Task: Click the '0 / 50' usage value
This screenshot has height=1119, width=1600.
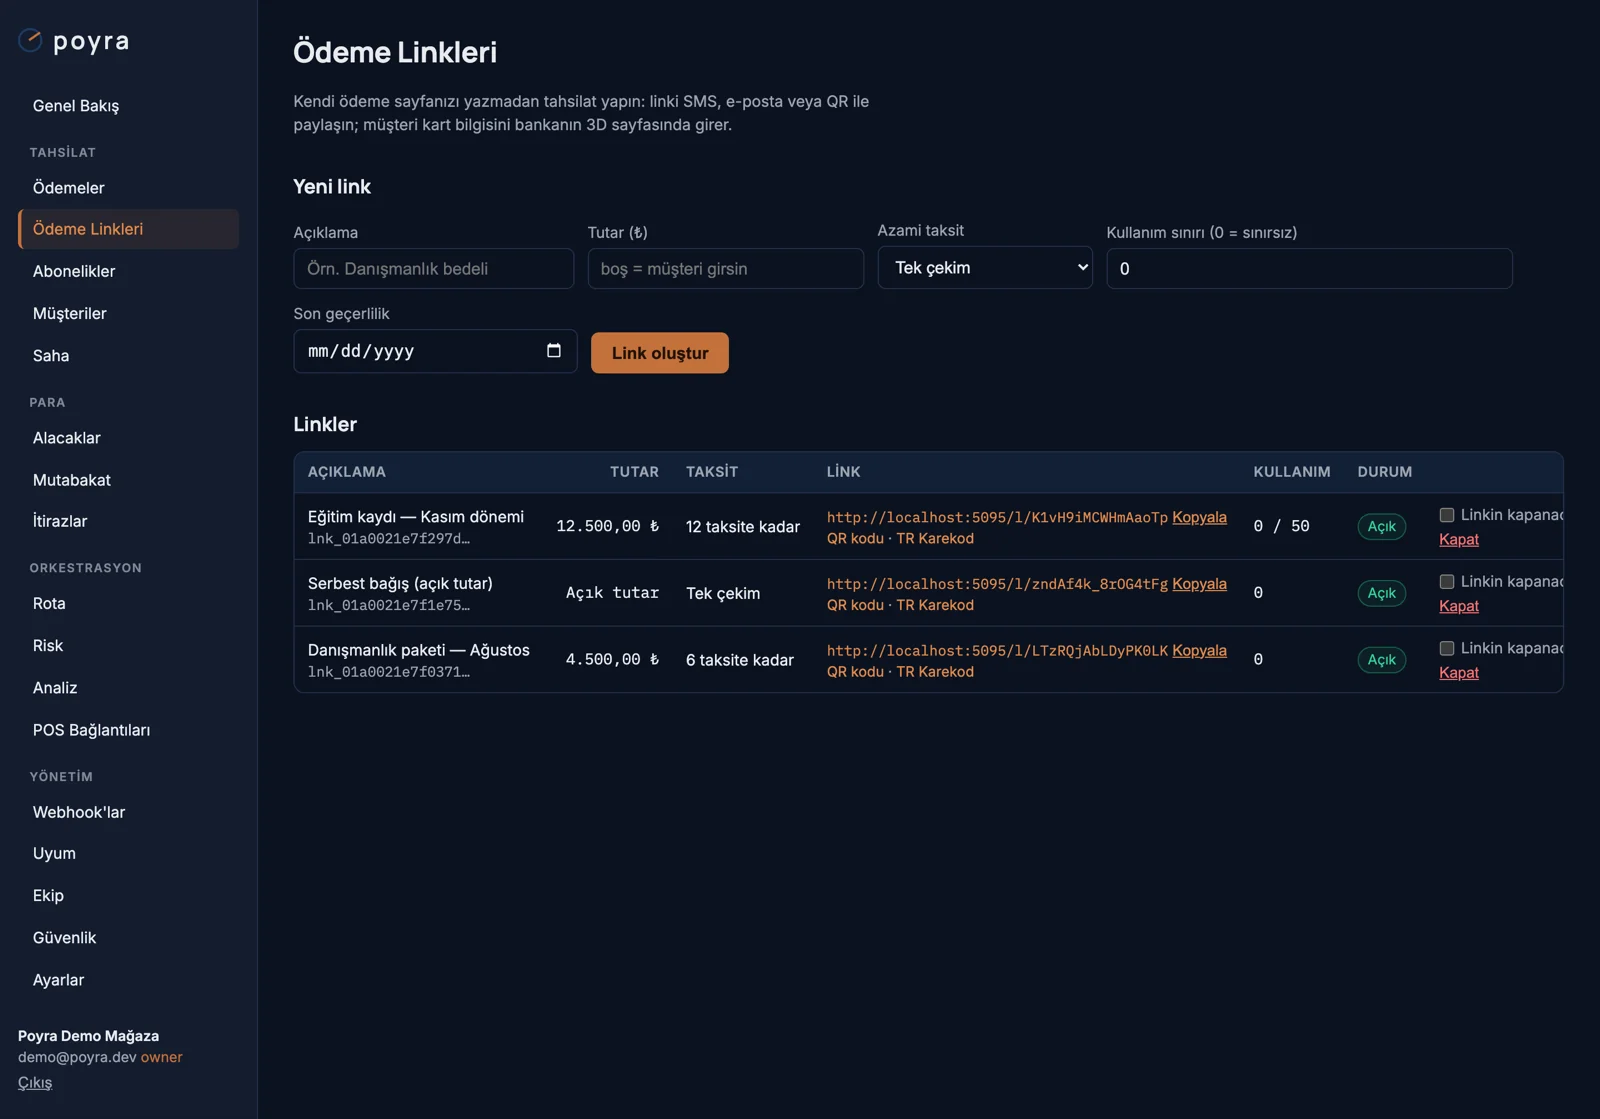Action: [x=1281, y=526]
